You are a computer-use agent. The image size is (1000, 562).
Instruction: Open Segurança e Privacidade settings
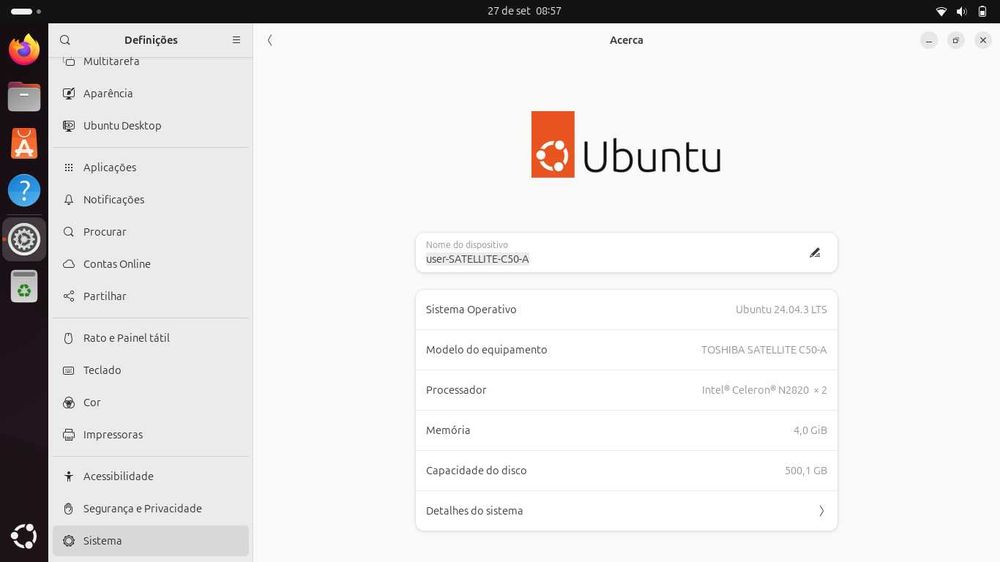pyautogui.click(x=151, y=508)
